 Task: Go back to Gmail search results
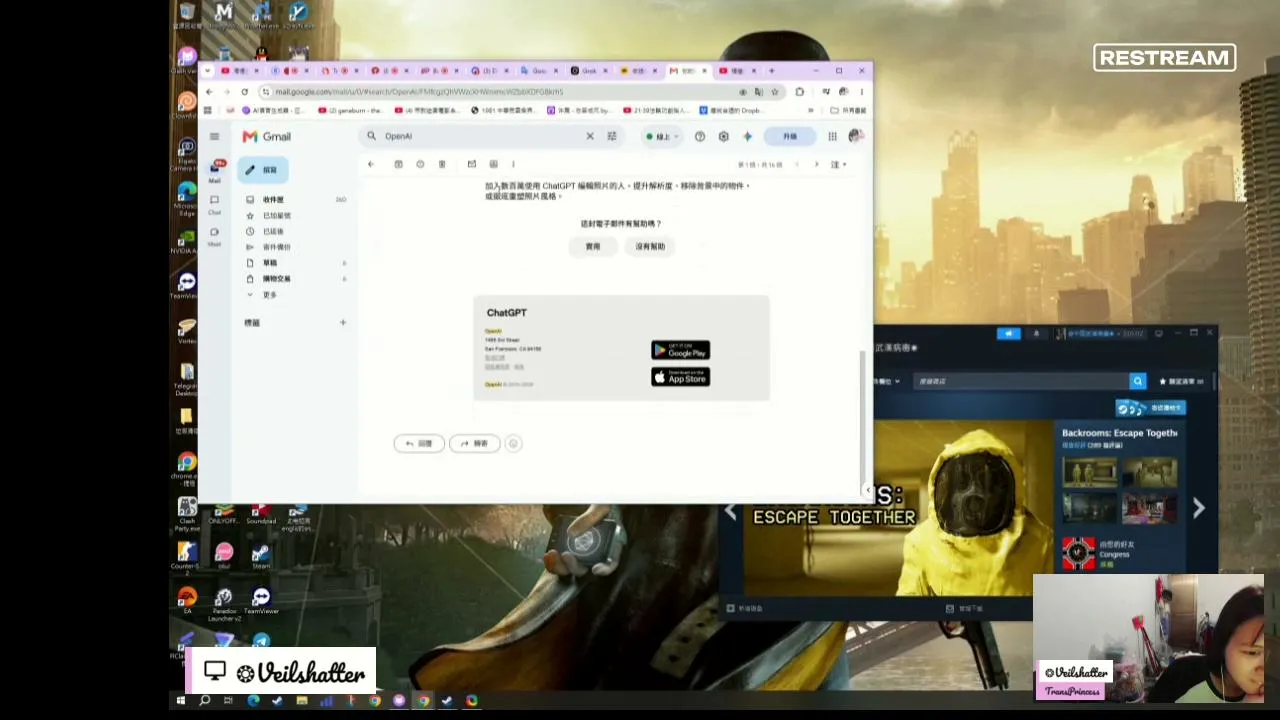point(370,164)
